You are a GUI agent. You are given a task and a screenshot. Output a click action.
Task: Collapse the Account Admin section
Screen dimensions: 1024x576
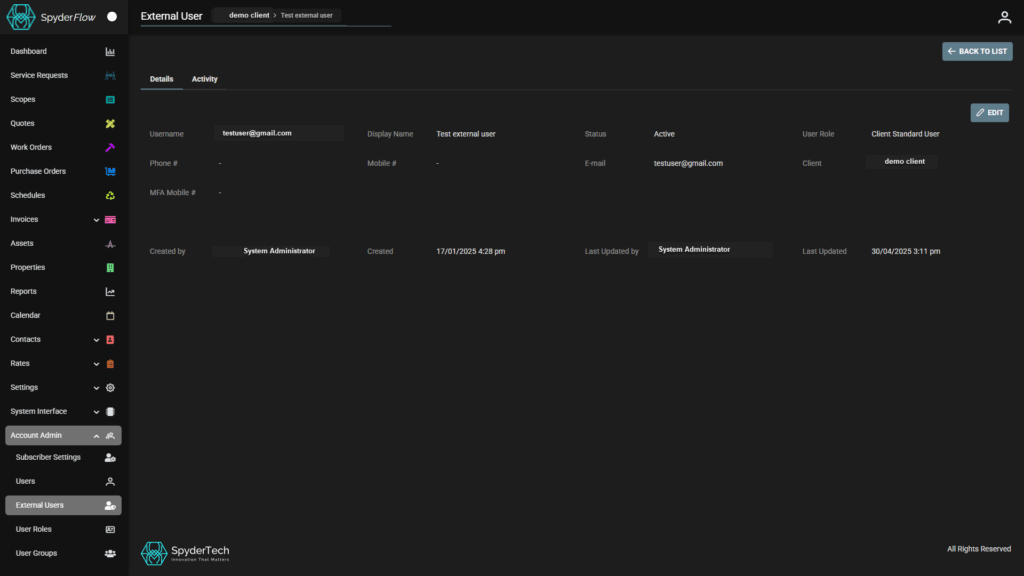point(97,436)
